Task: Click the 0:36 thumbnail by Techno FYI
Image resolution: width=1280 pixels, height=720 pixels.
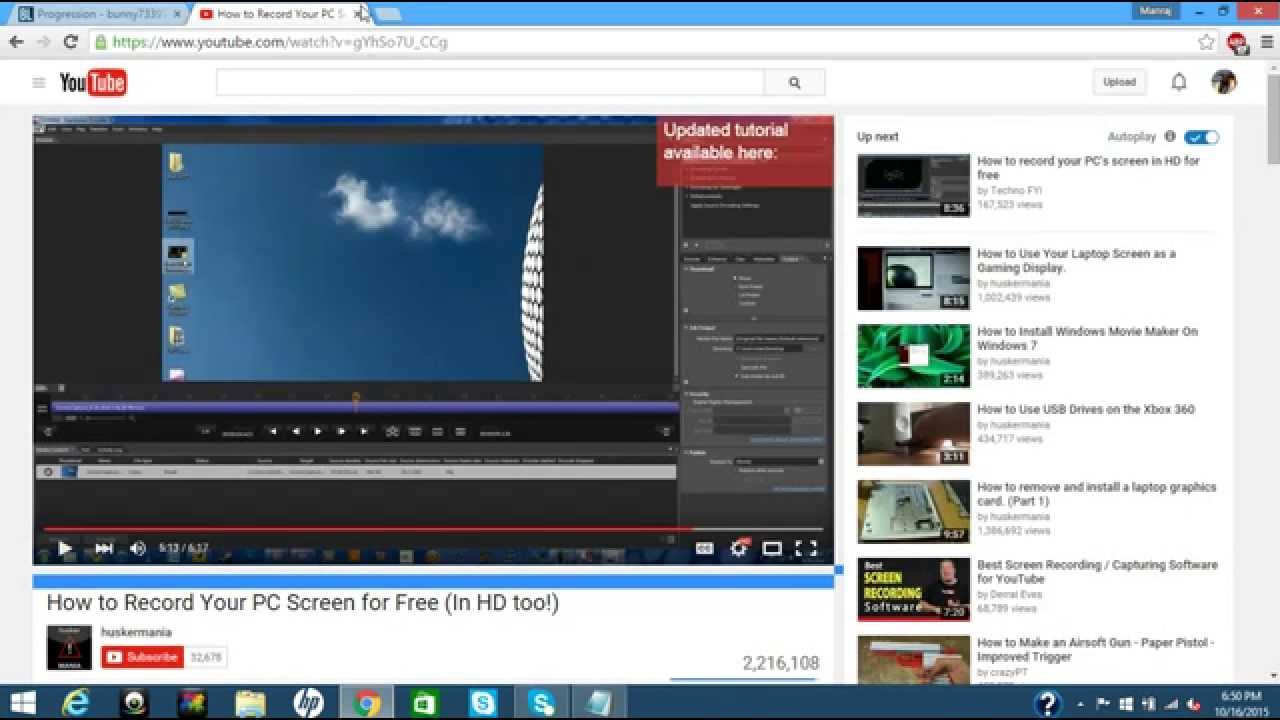Action: point(913,185)
